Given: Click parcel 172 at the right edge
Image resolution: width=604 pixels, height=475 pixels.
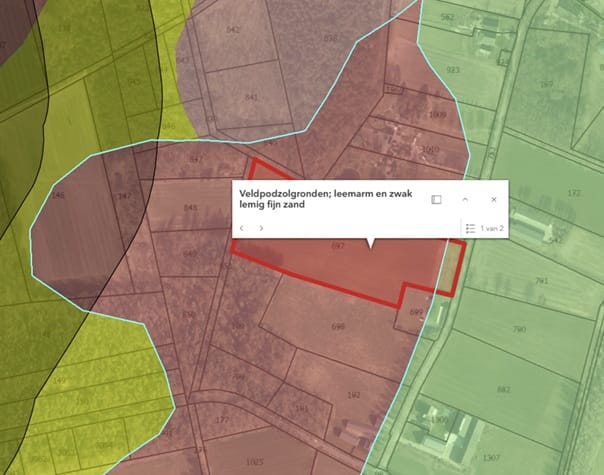Looking at the screenshot, I should point(573,192).
